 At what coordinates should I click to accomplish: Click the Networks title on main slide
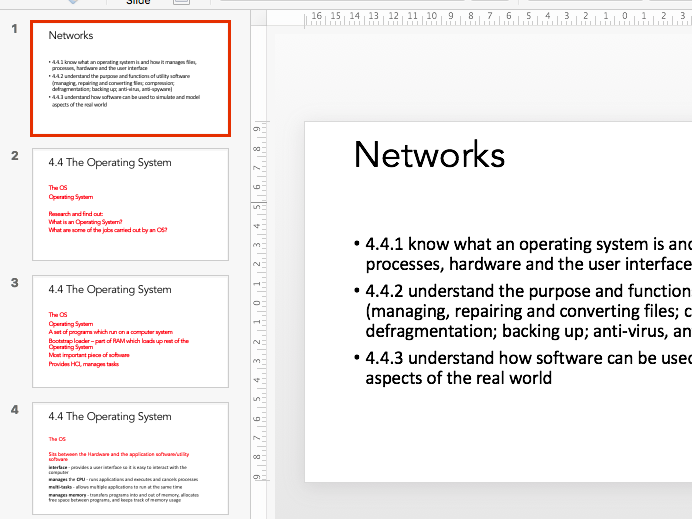tap(429, 155)
